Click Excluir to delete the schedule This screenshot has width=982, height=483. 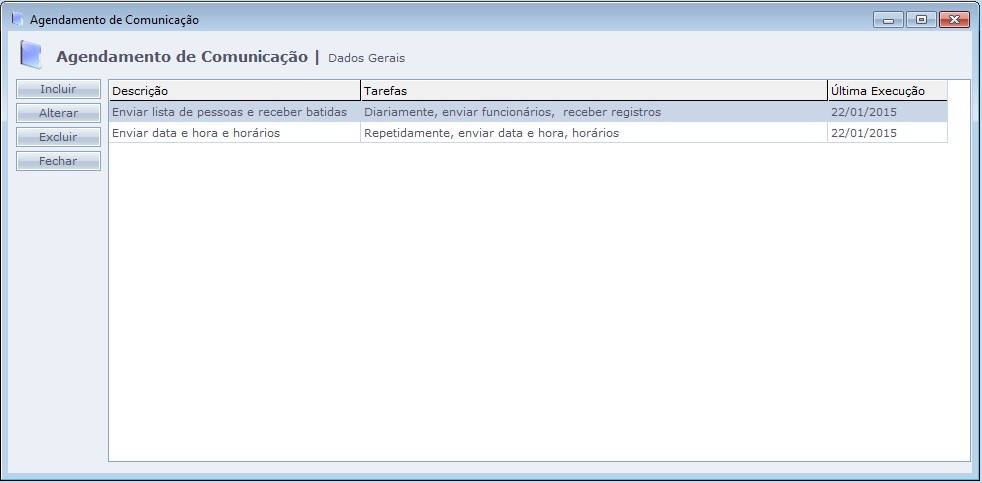58,137
